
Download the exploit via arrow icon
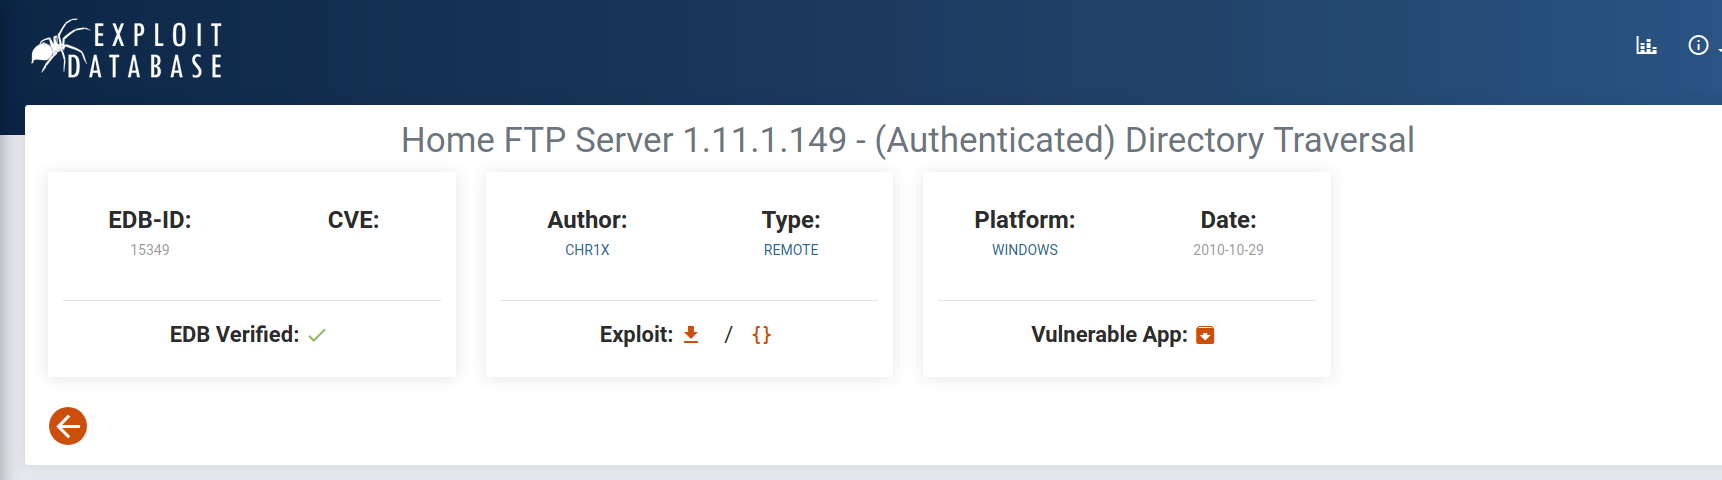691,335
